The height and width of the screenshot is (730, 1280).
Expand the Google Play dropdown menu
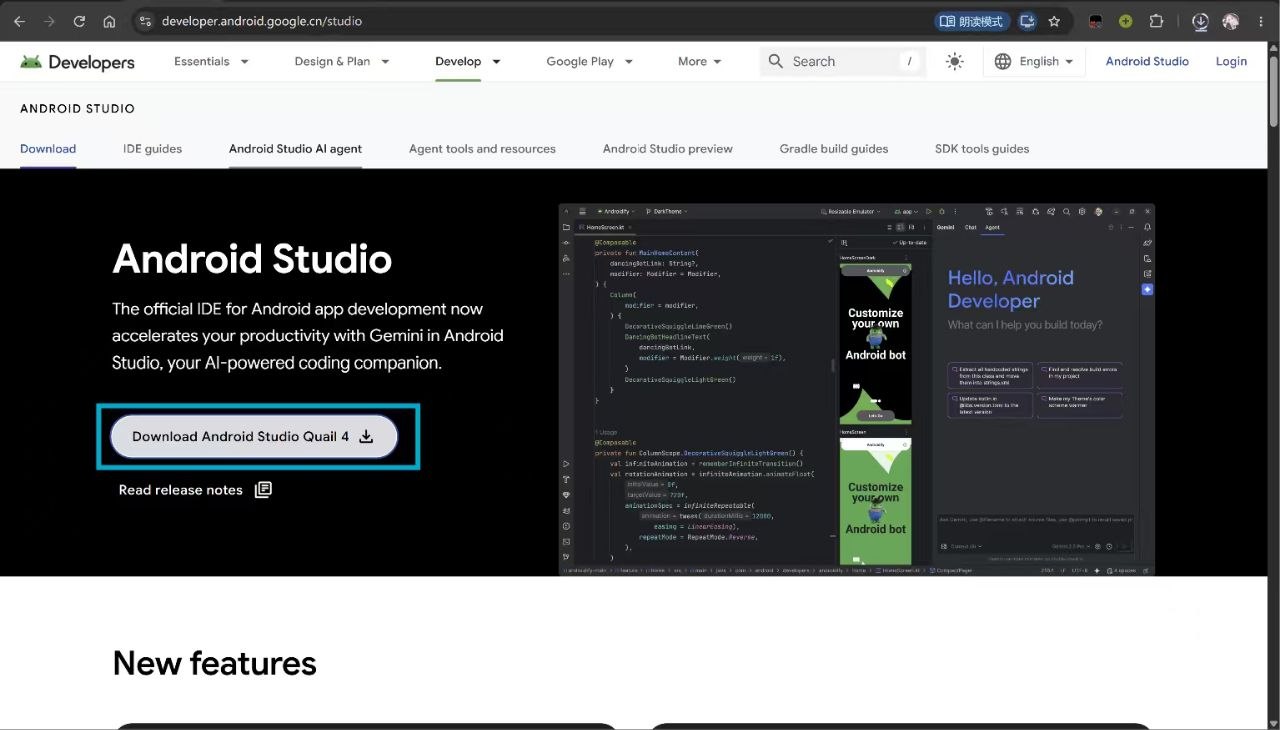pyautogui.click(x=589, y=62)
